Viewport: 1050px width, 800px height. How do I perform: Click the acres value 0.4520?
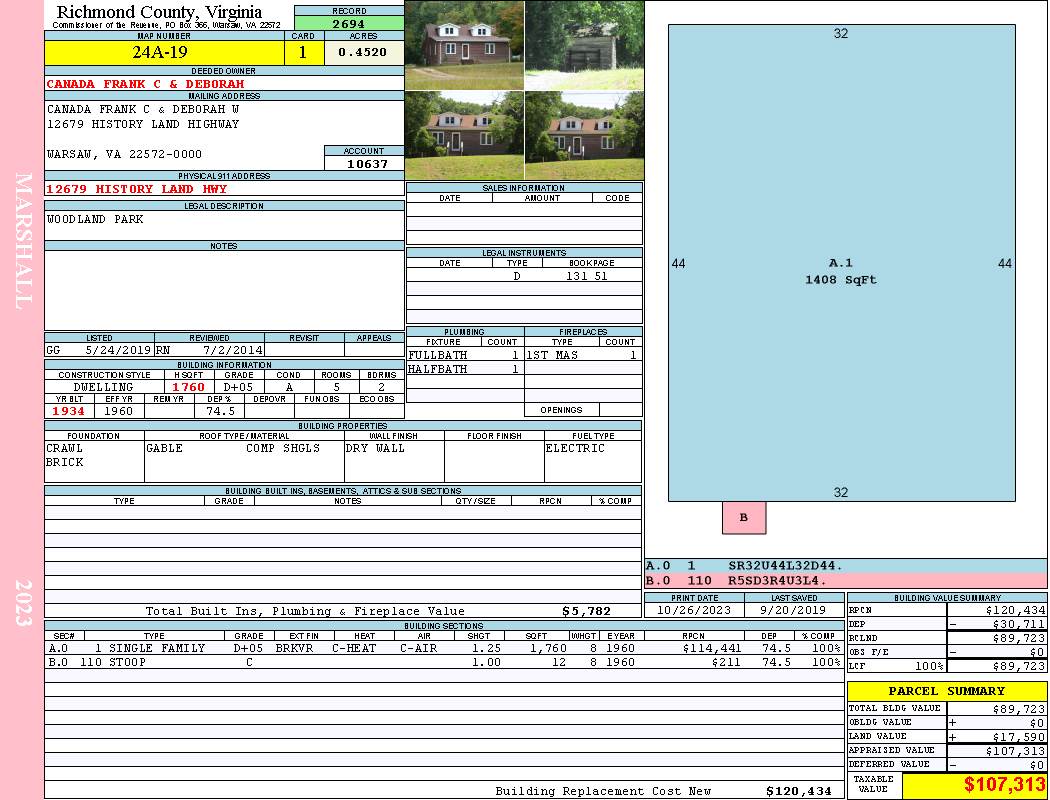pyautogui.click(x=363, y=53)
